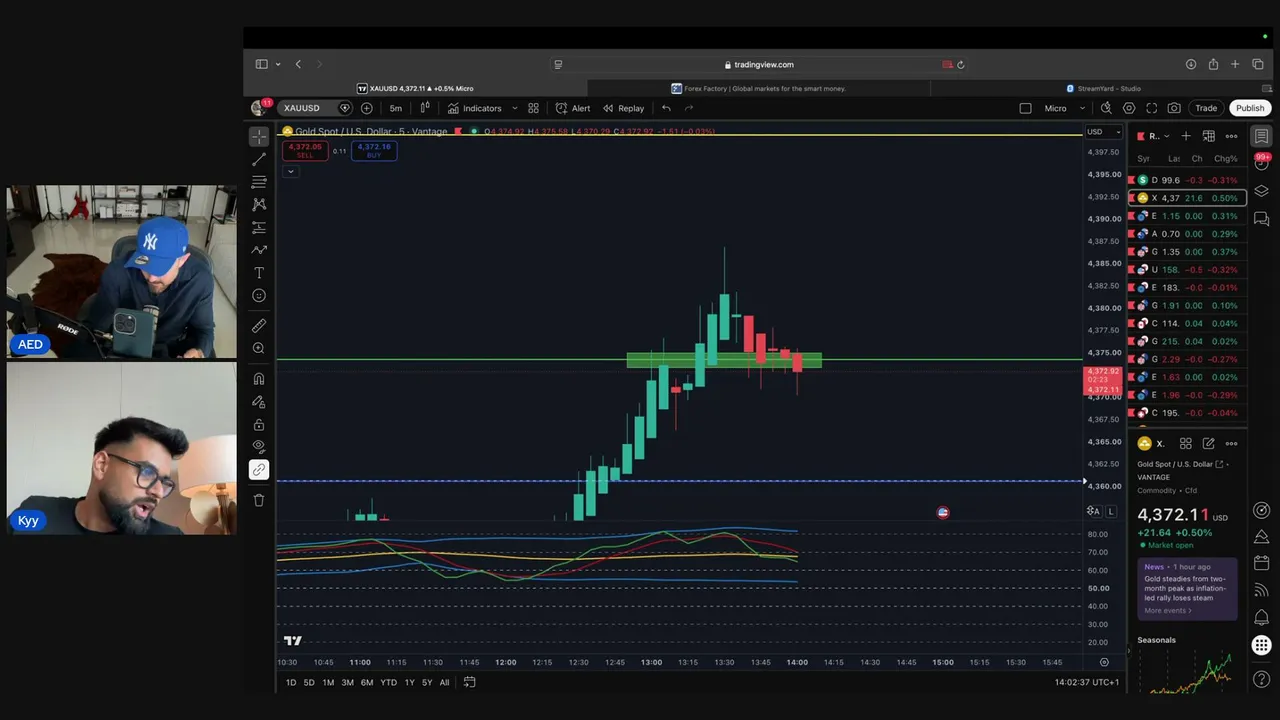Image resolution: width=1280 pixels, height=720 pixels.
Task: Add symbol to watchlist plus icon
Action: (x=1186, y=136)
